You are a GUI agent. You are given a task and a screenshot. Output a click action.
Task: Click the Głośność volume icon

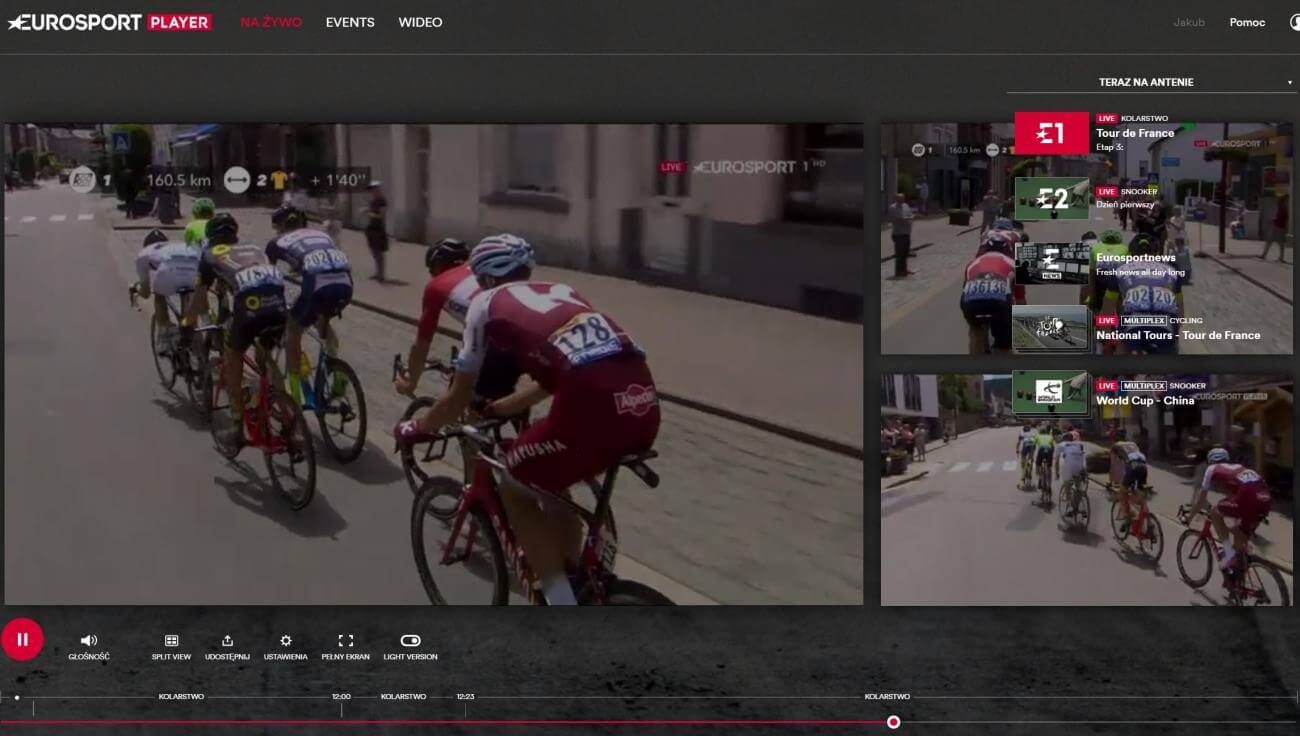[x=89, y=640]
